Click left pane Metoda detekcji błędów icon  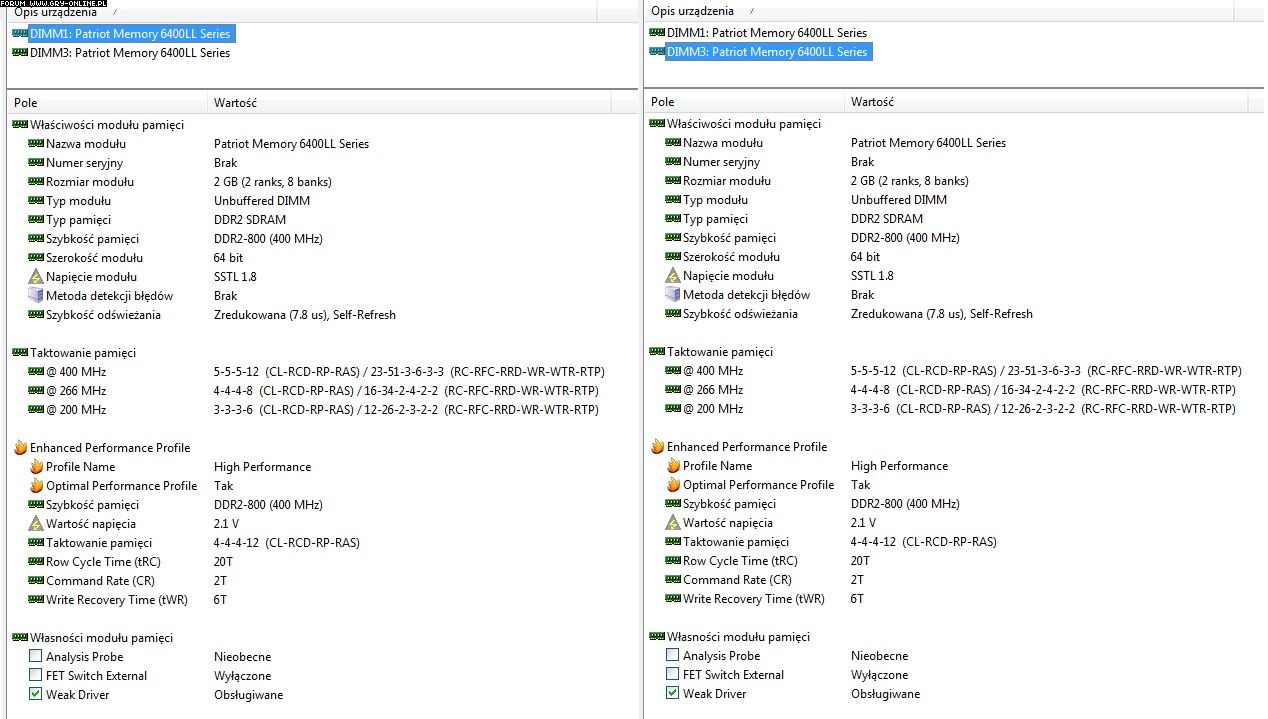[36, 295]
